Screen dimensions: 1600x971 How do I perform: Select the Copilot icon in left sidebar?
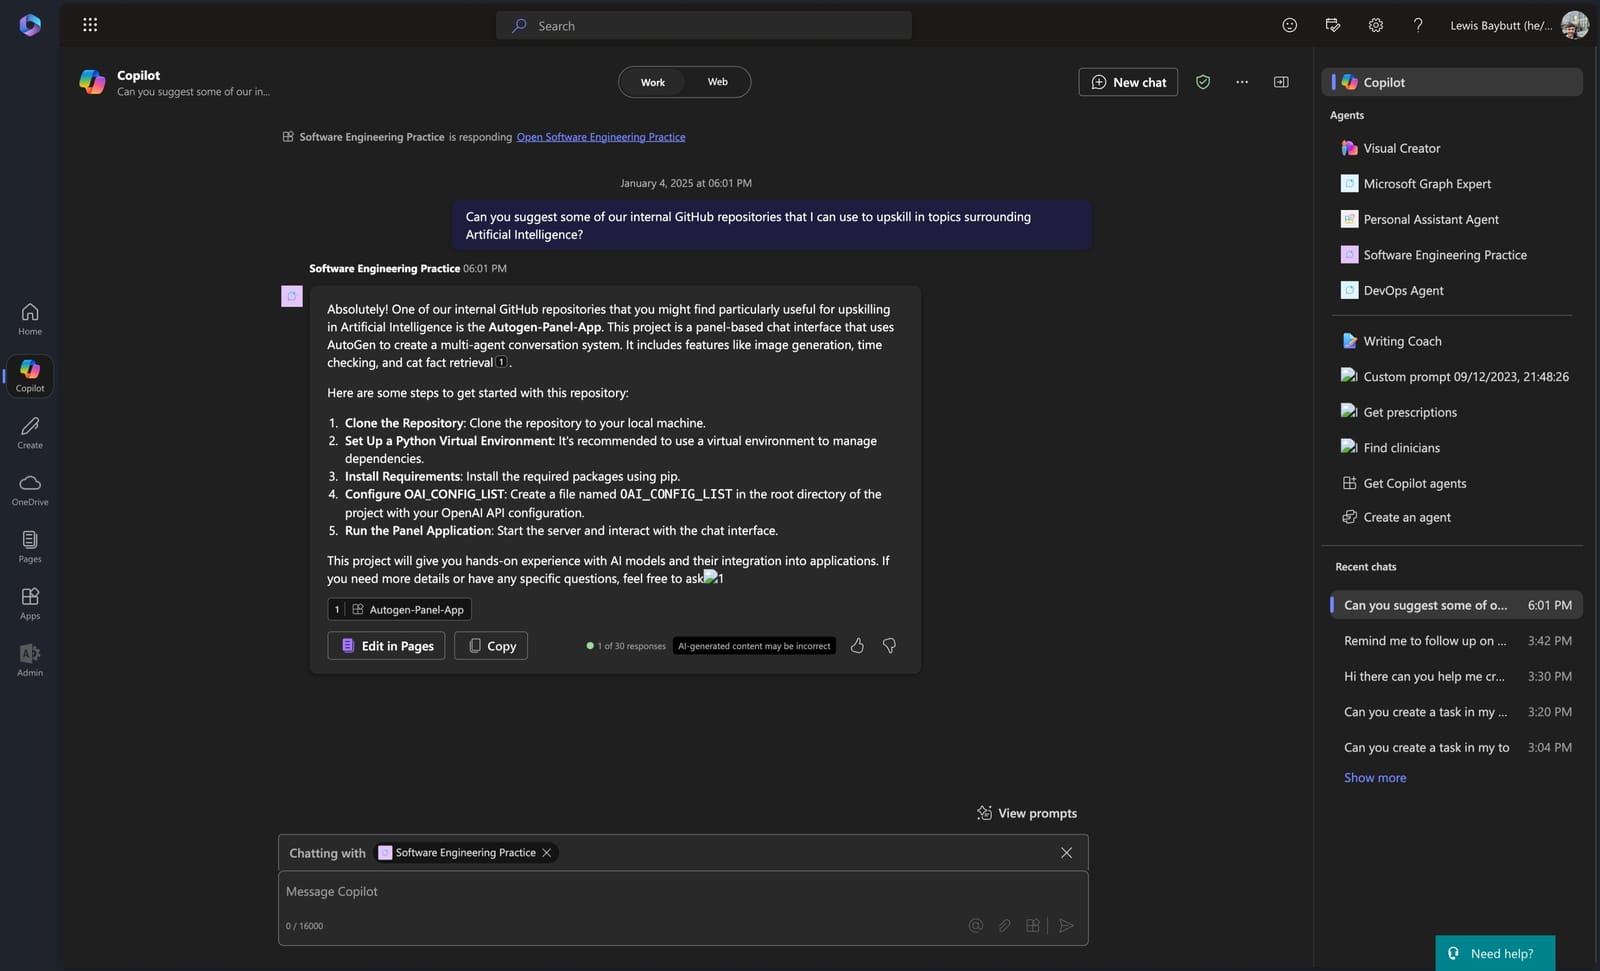click(29, 375)
